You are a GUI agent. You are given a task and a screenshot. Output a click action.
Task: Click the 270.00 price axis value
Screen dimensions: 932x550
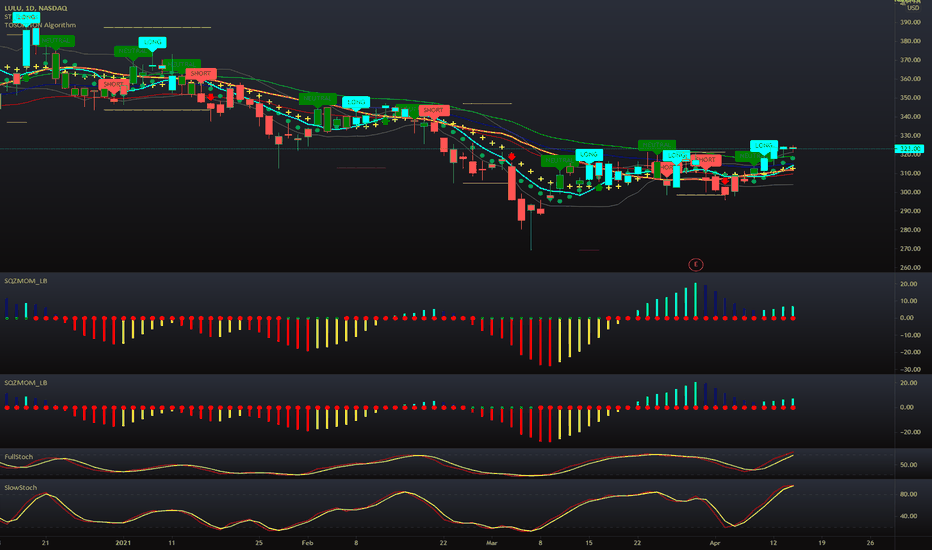pyautogui.click(x=910, y=249)
